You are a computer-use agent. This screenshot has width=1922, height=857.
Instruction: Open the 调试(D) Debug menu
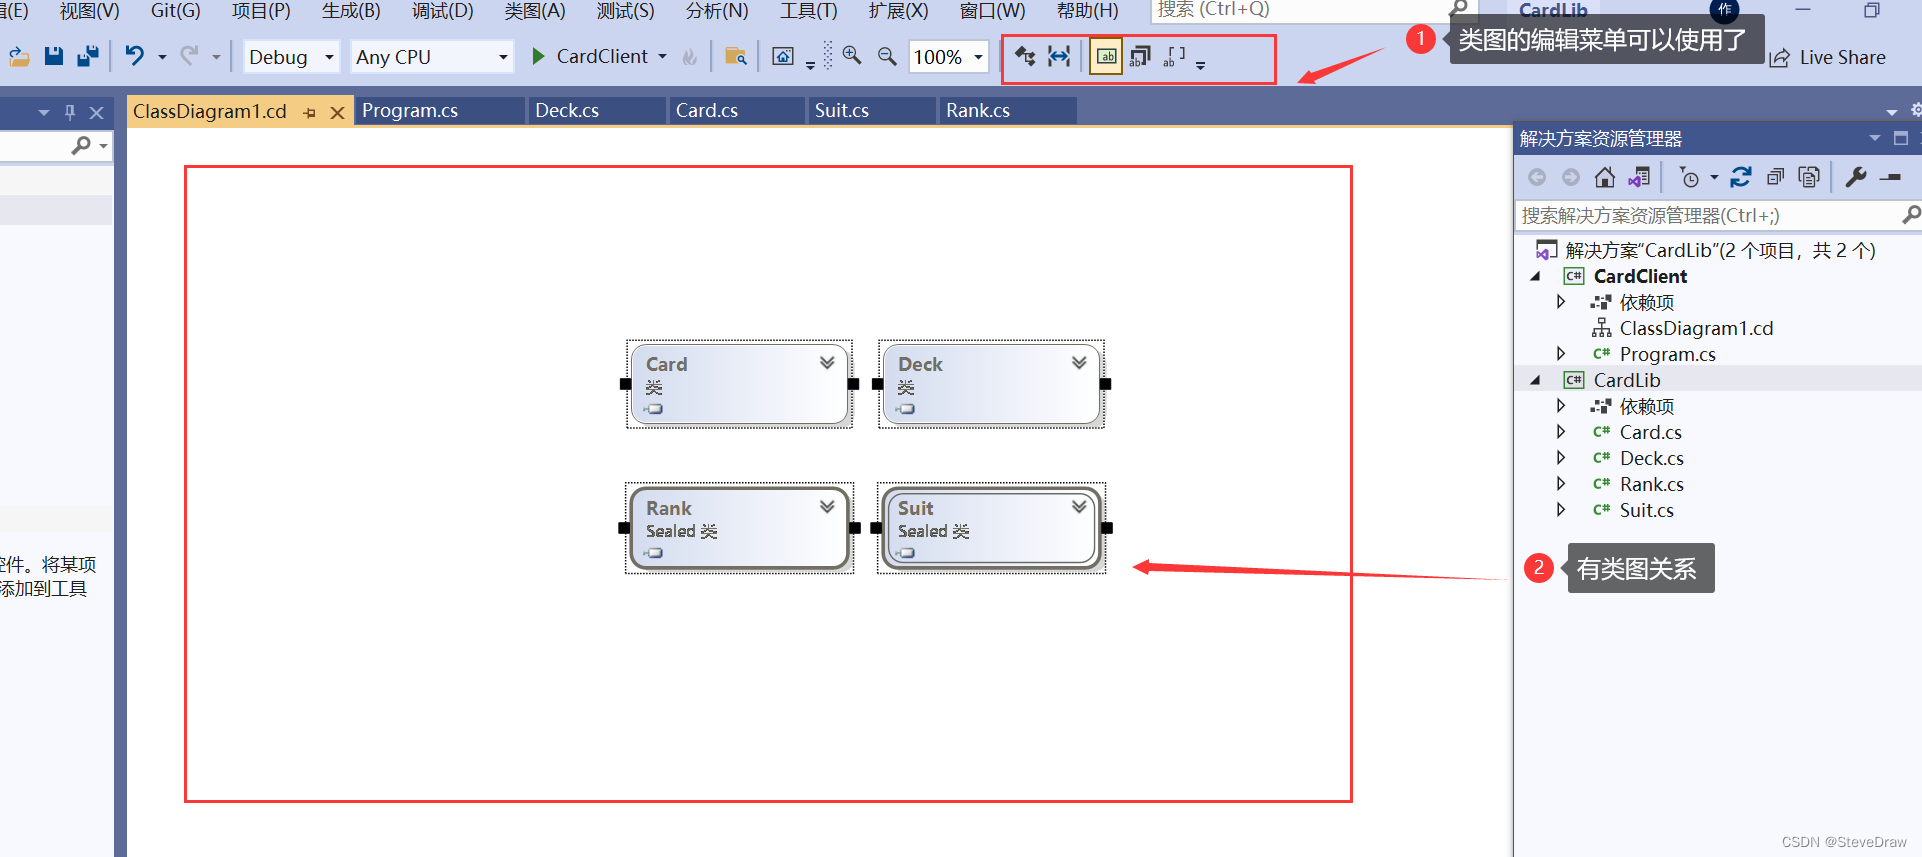[443, 11]
